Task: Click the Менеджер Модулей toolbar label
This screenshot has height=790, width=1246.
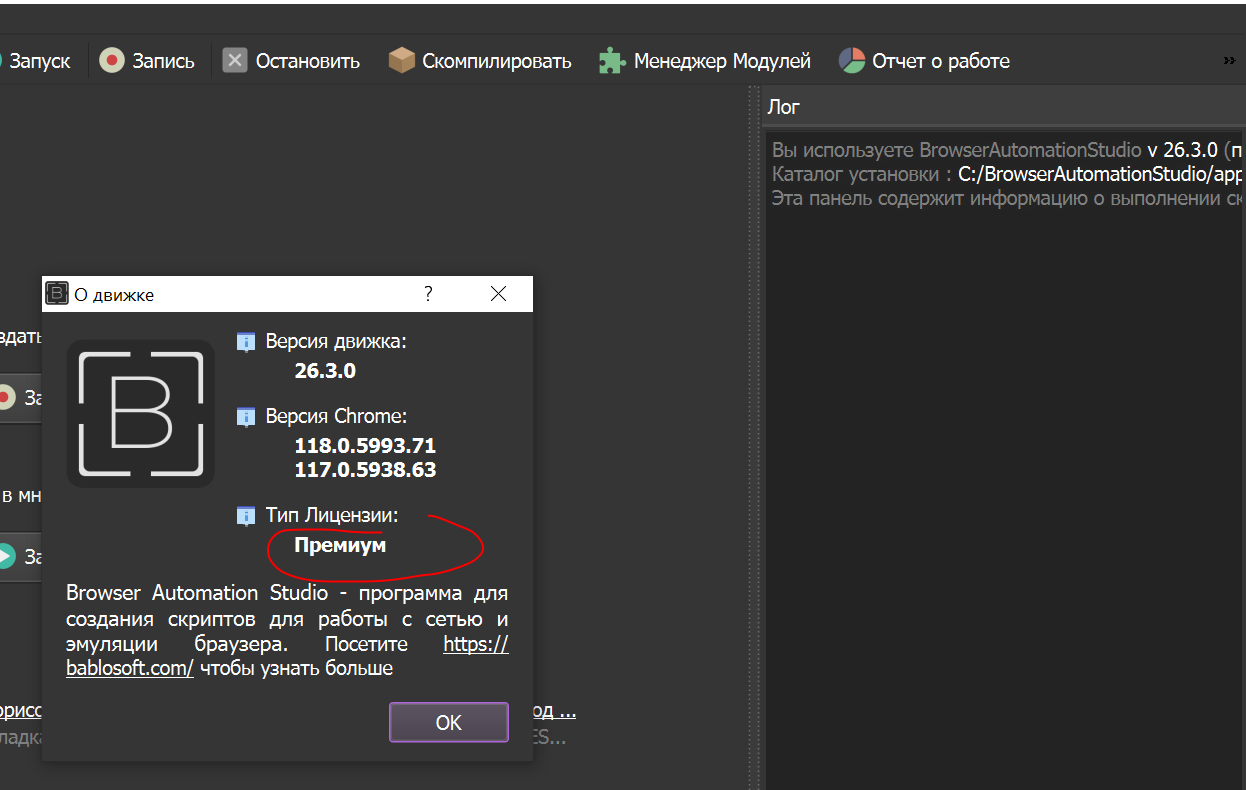Action: (721, 61)
